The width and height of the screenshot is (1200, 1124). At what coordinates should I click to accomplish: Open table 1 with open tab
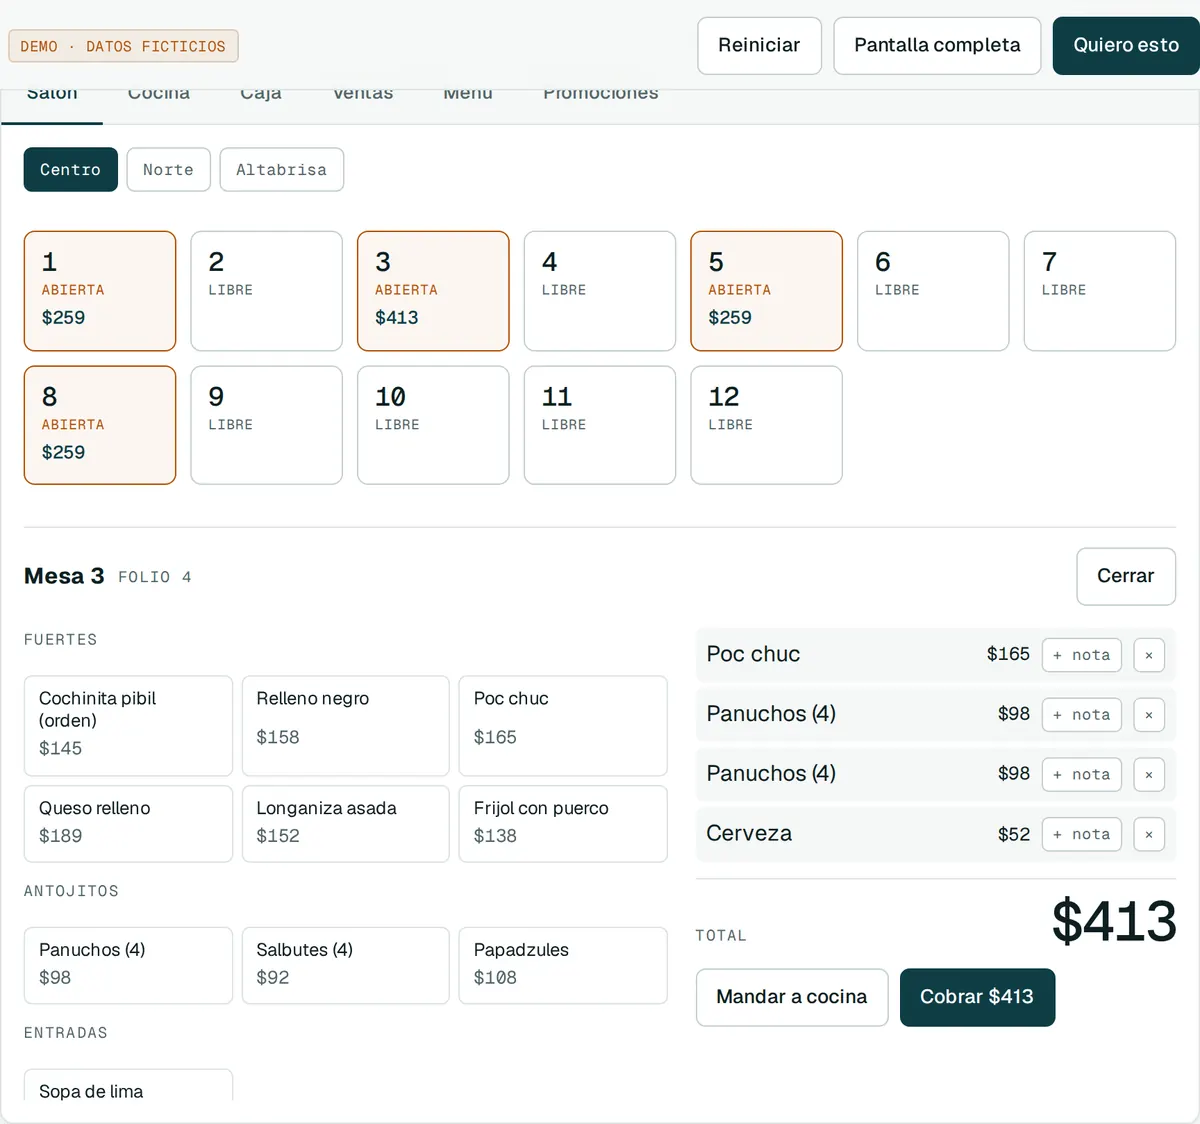(x=100, y=291)
